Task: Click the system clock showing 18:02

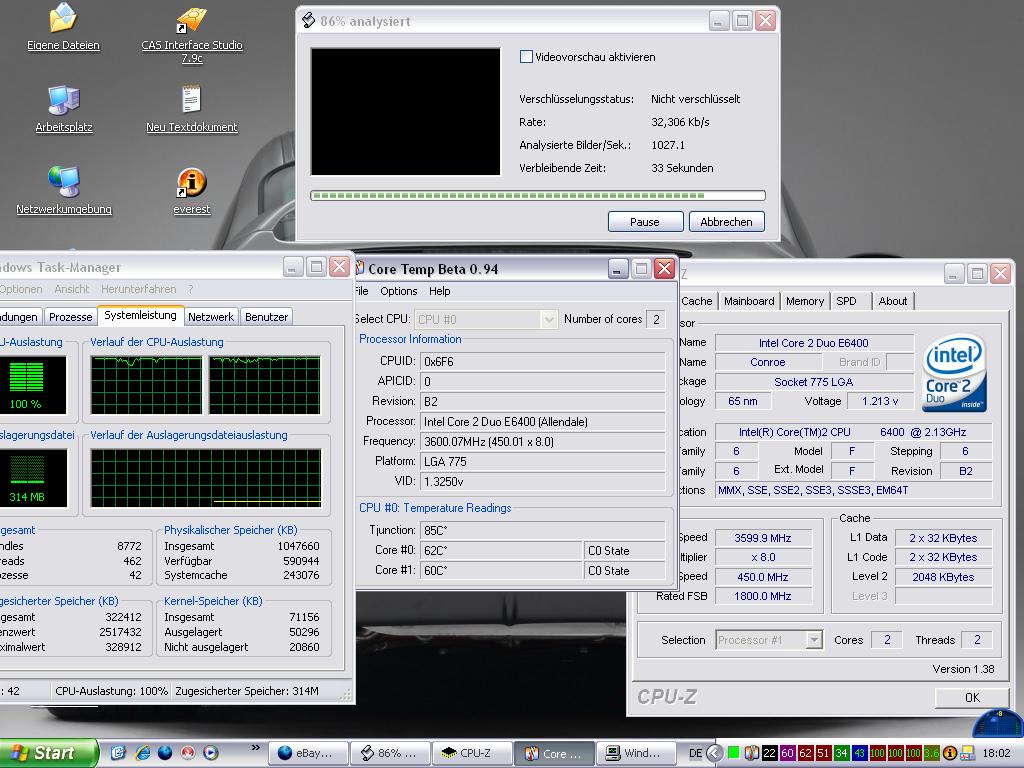Action: click(997, 753)
